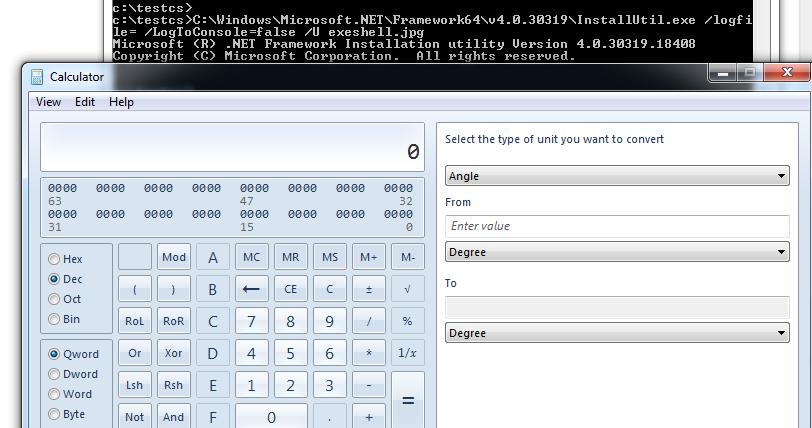Click the equals button
The image size is (812, 428).
(x=408, y=400)
